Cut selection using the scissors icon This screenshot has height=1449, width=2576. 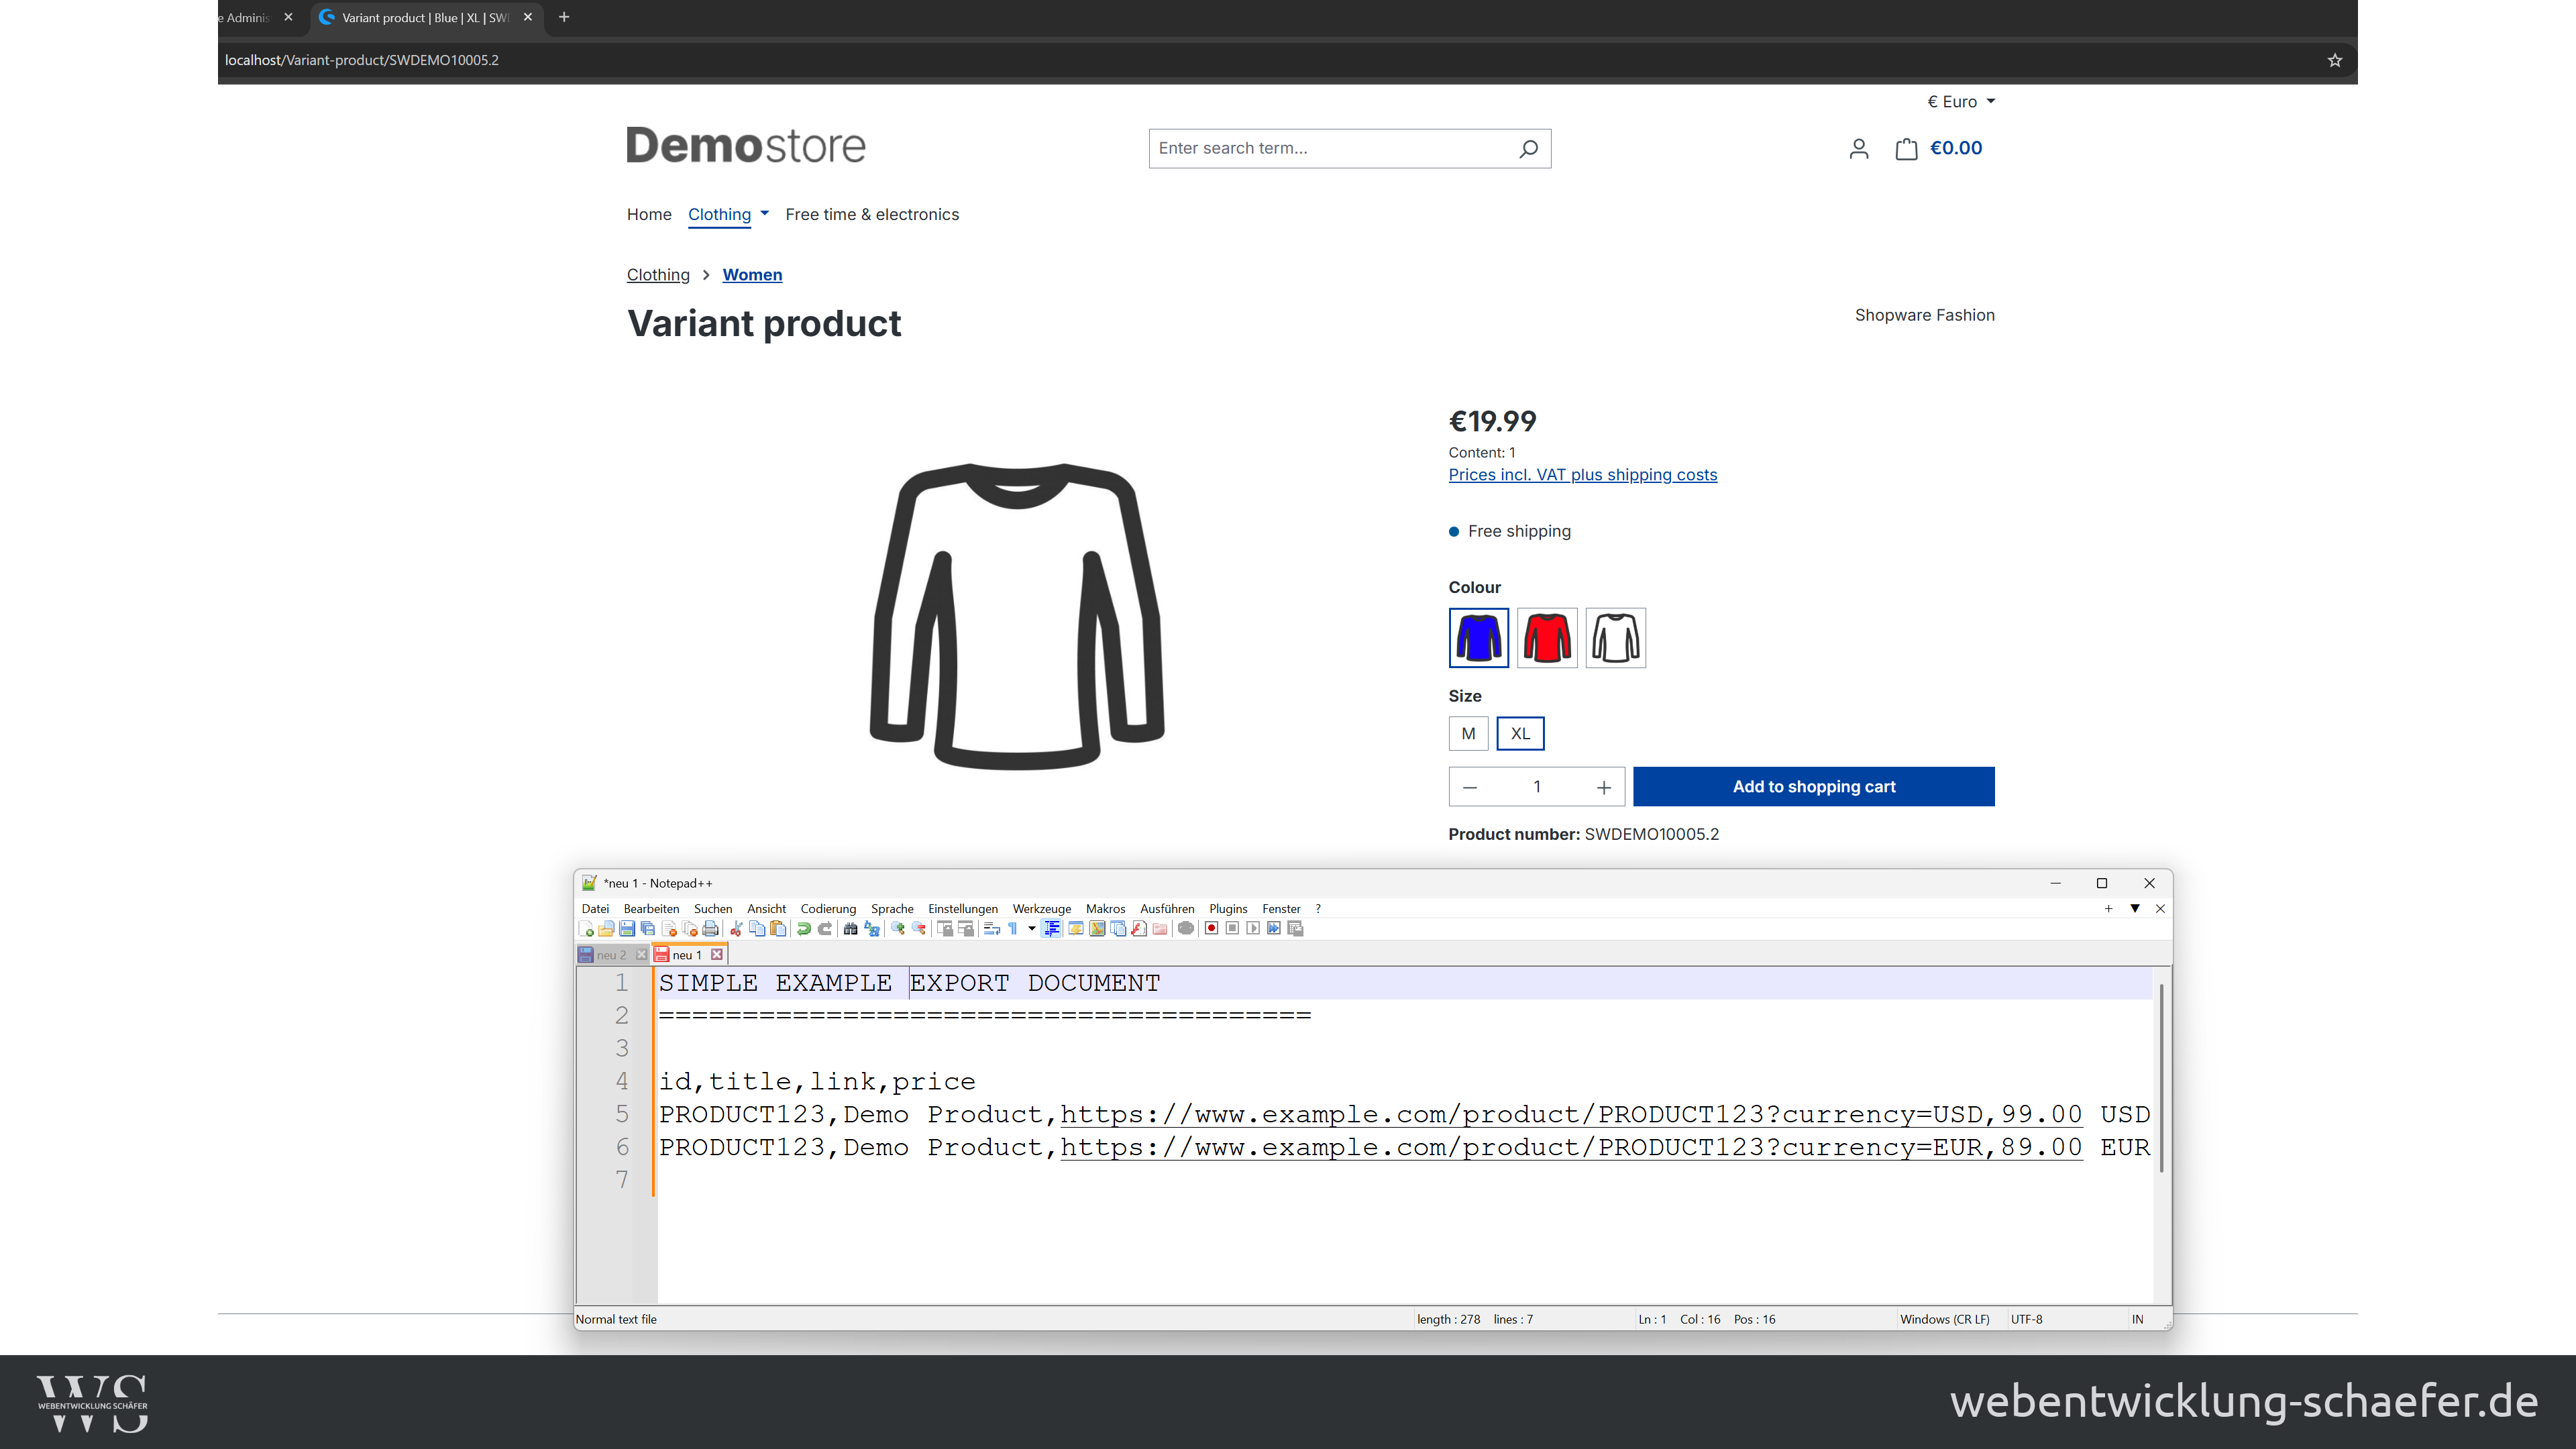point(737,928)
